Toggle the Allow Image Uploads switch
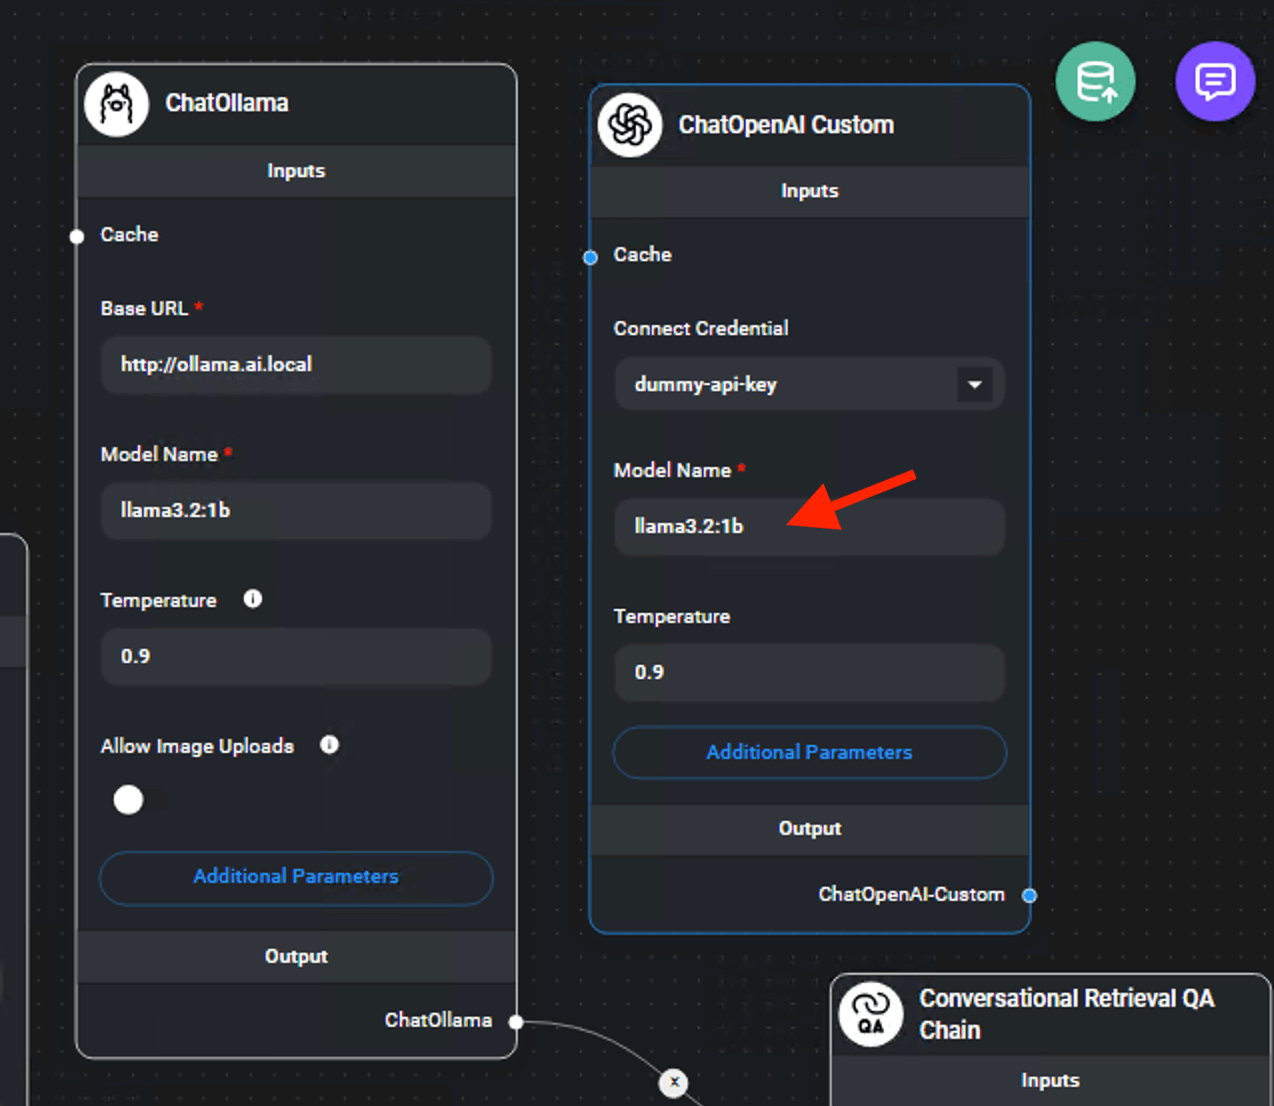The width and height of the screenshot is (1274, 1106). click(129, 800)
